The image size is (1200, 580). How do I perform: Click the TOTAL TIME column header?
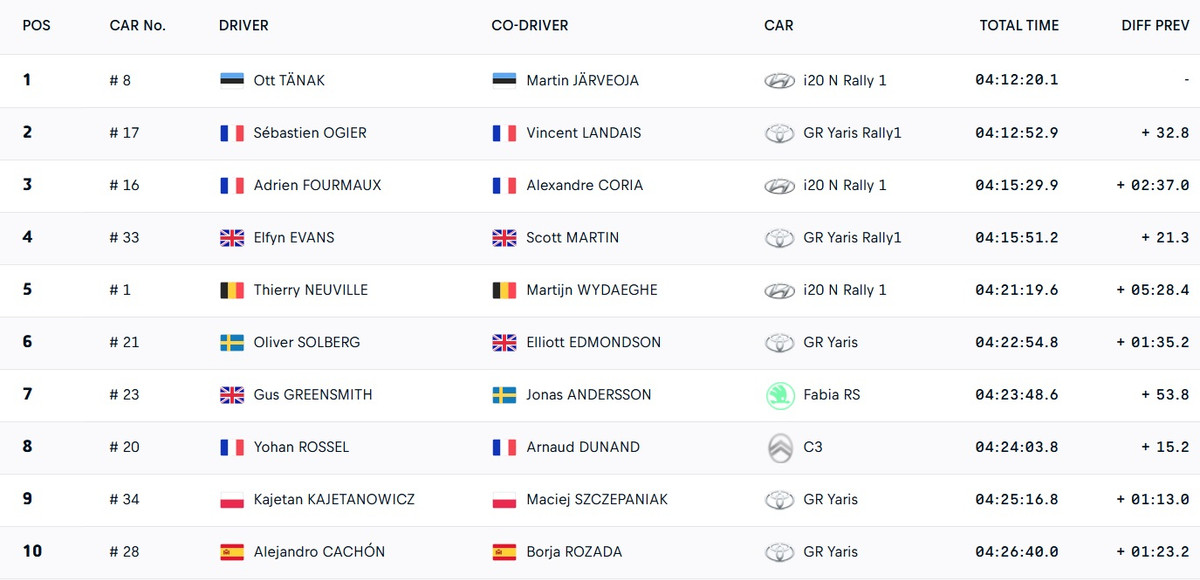(1019, 26)
